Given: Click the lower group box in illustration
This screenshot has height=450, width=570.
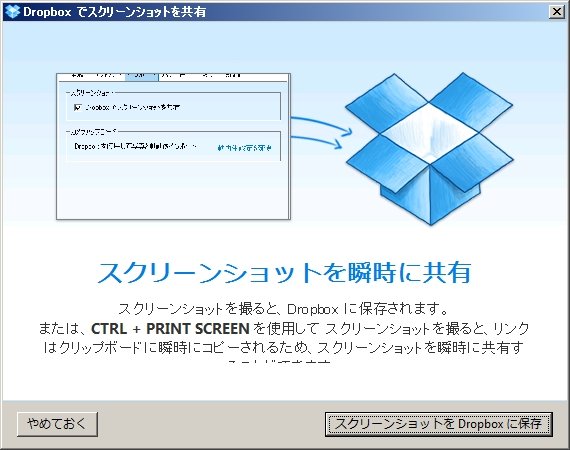Looking at the screenshot, I should 173,146.
